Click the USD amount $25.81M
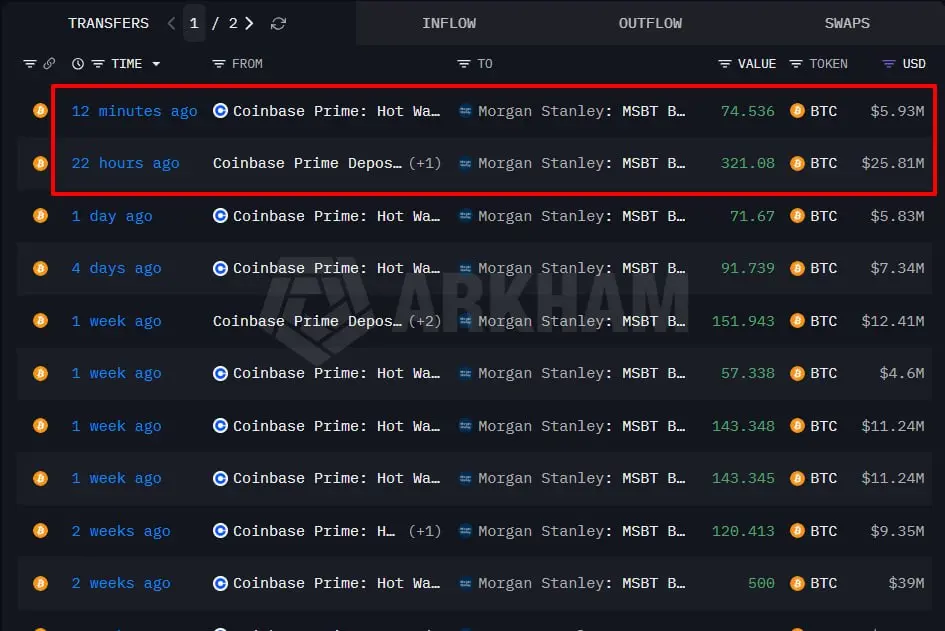 coord(893,163)
